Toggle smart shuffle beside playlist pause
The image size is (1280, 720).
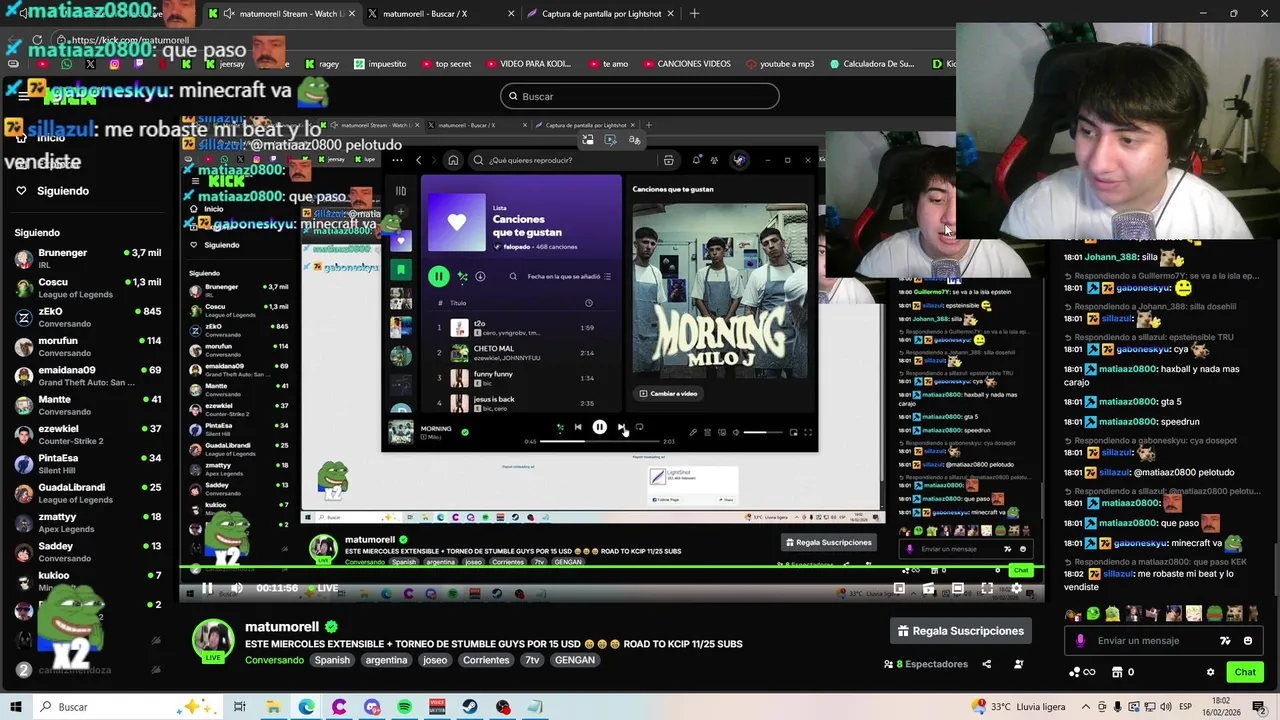(x=462, y=277)
